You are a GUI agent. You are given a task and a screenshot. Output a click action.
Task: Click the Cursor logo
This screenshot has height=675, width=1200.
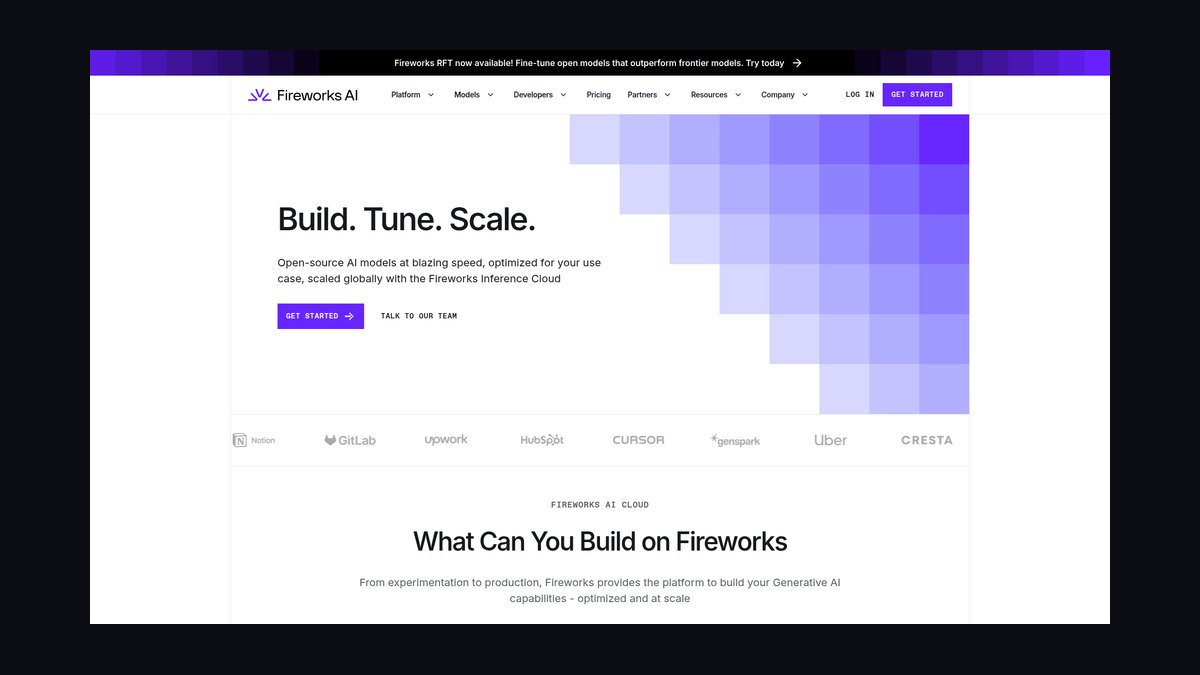tap(638, 440)
